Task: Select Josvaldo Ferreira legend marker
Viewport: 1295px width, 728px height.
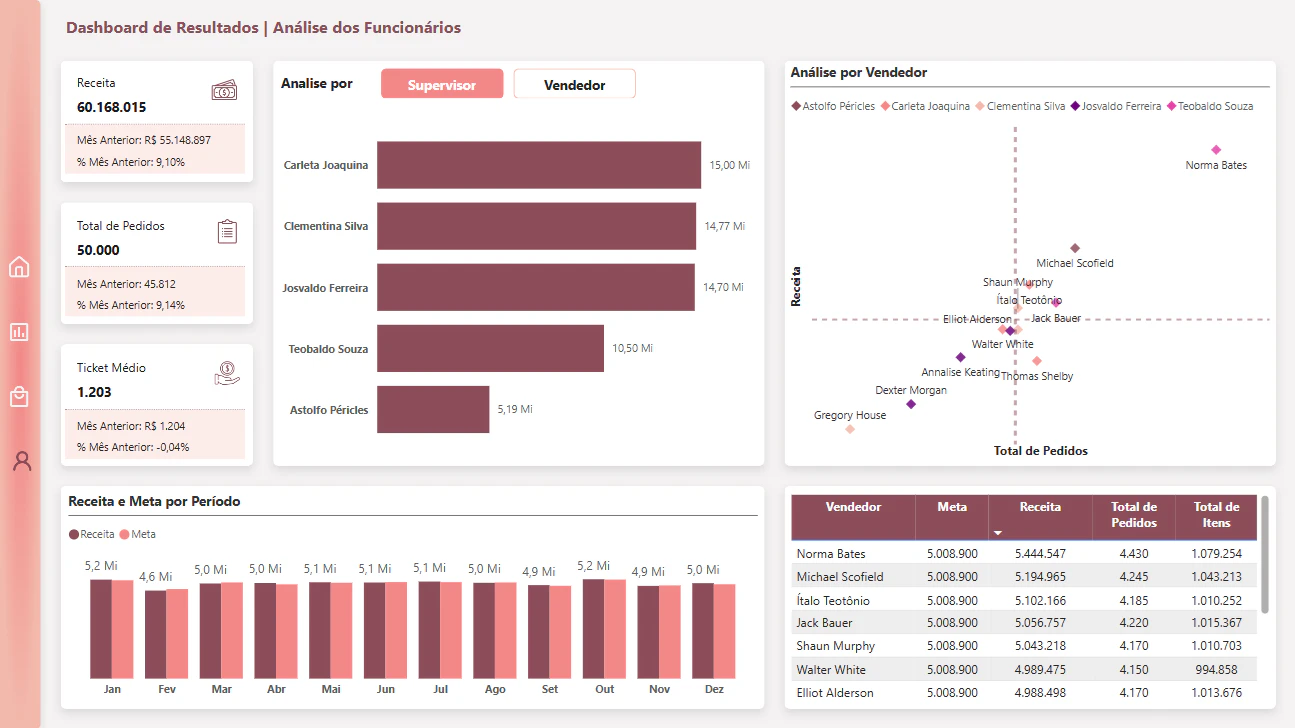Action: (x=1076, y=106)
